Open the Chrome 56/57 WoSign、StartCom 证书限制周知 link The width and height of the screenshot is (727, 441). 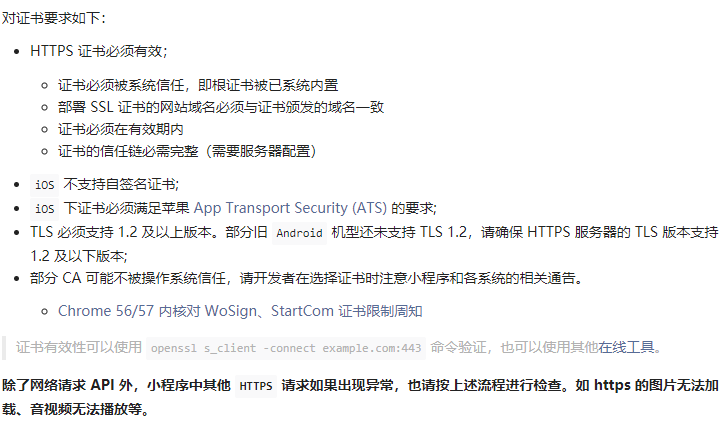[240, 311]
